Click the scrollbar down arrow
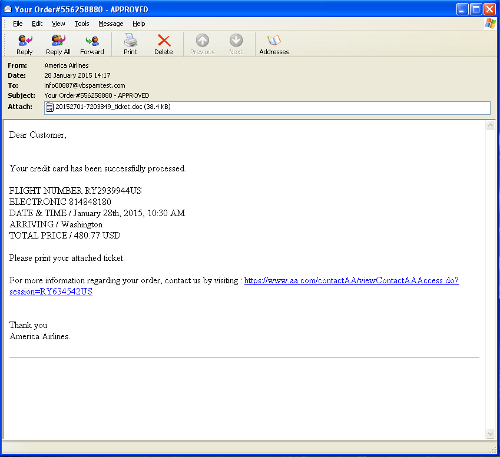Image resolution: width=500 pixels, height=457 pixels. (490, 434)
